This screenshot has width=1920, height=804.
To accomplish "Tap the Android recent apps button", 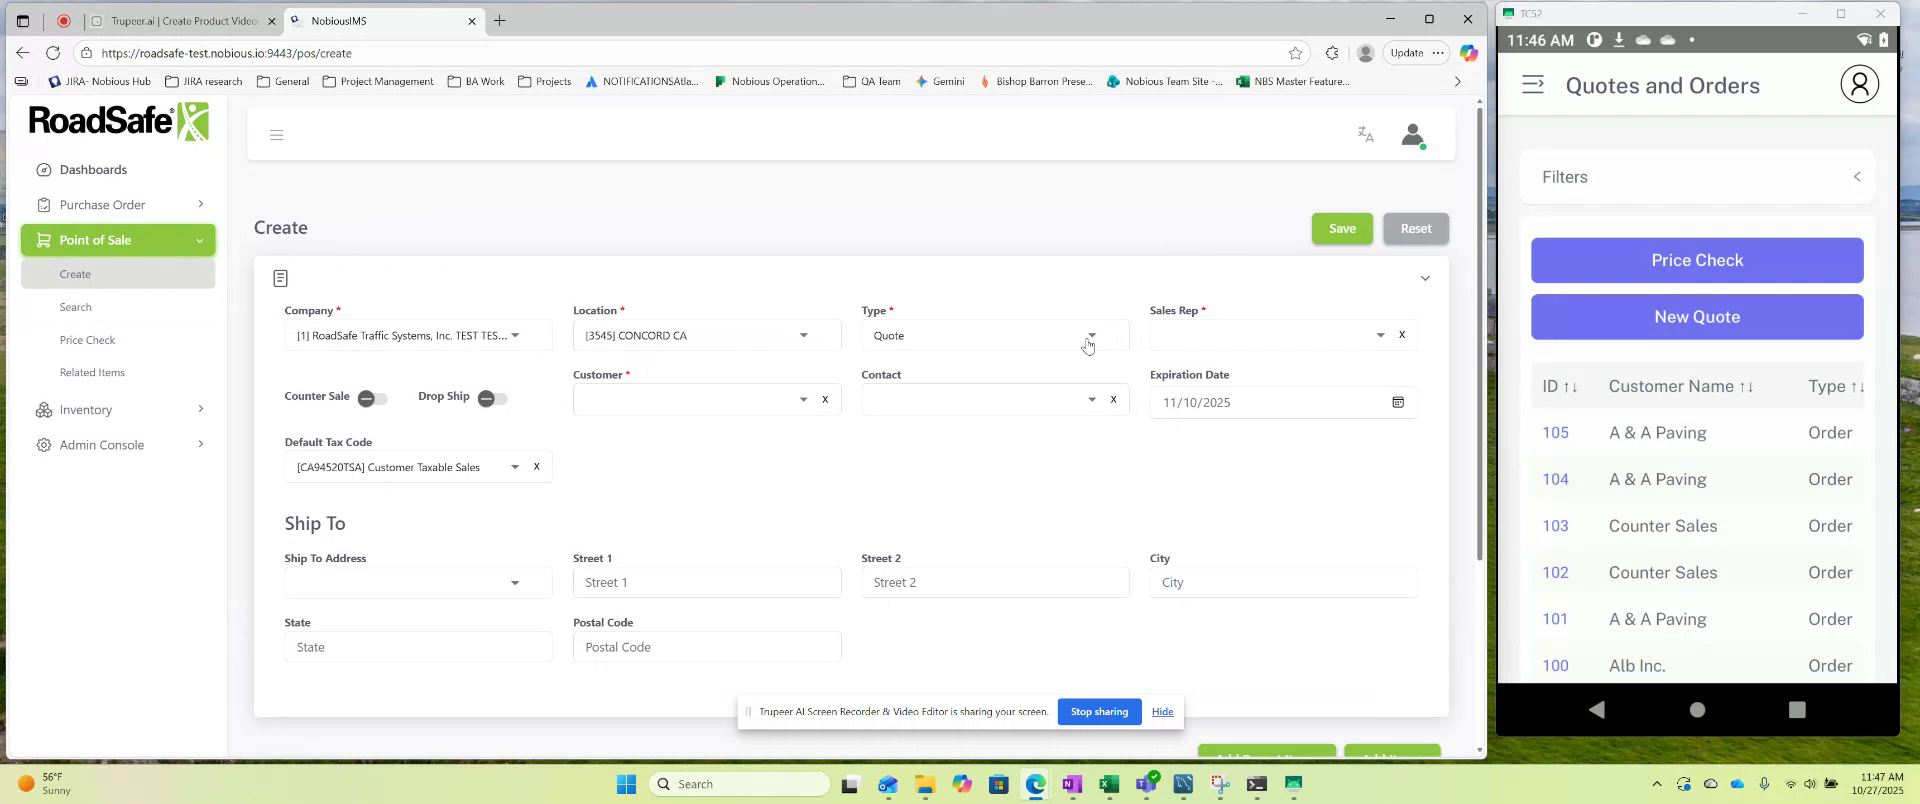I will click(1797, 709).
